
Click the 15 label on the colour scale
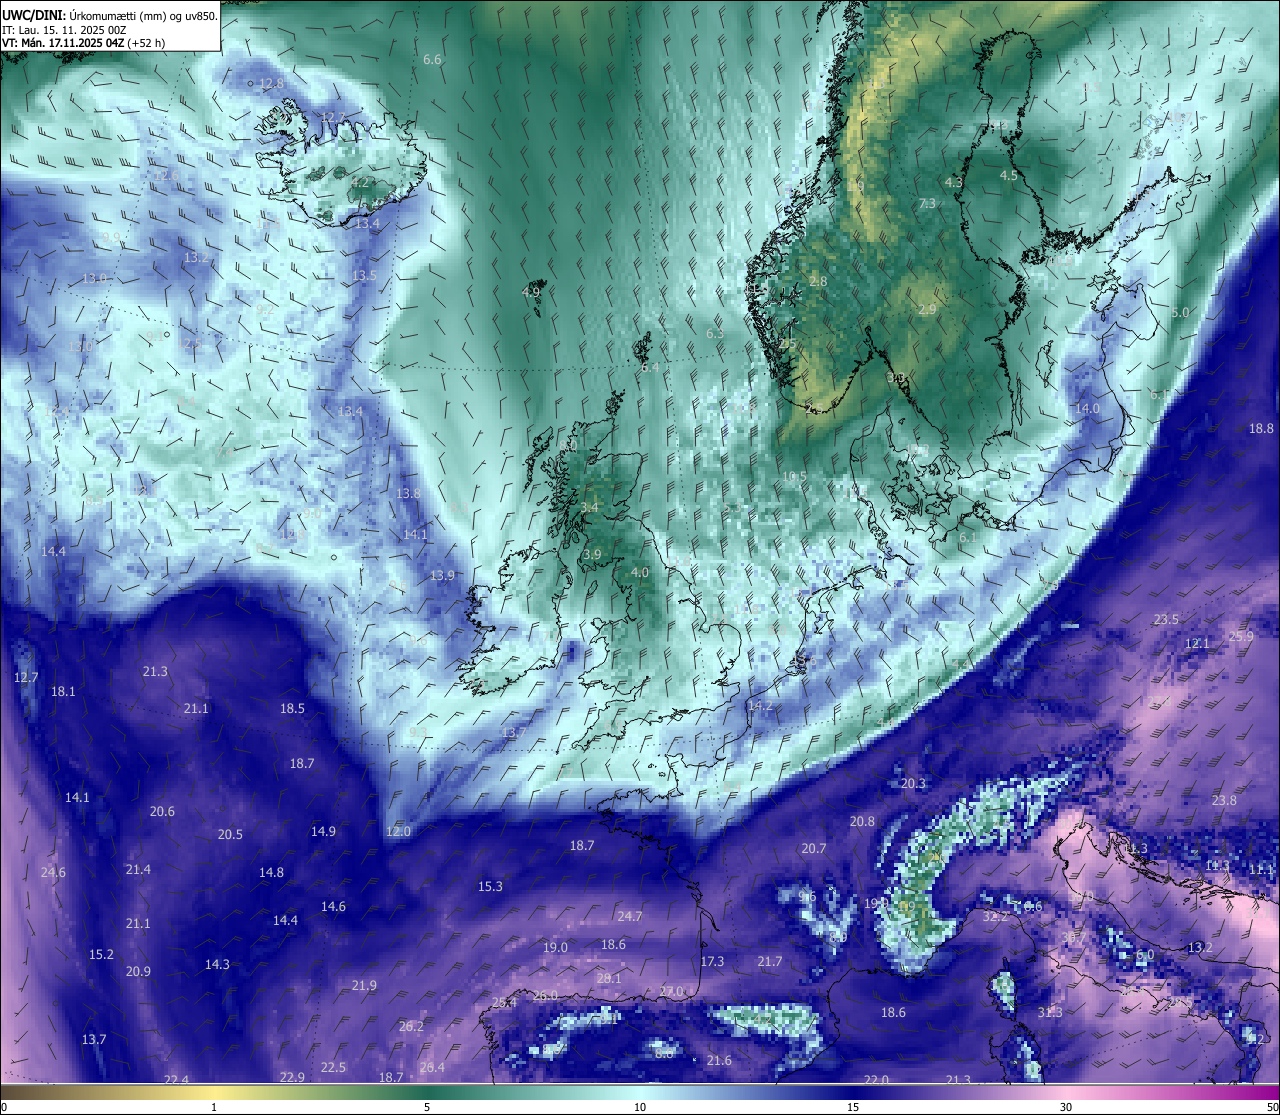click(853, 1107)
